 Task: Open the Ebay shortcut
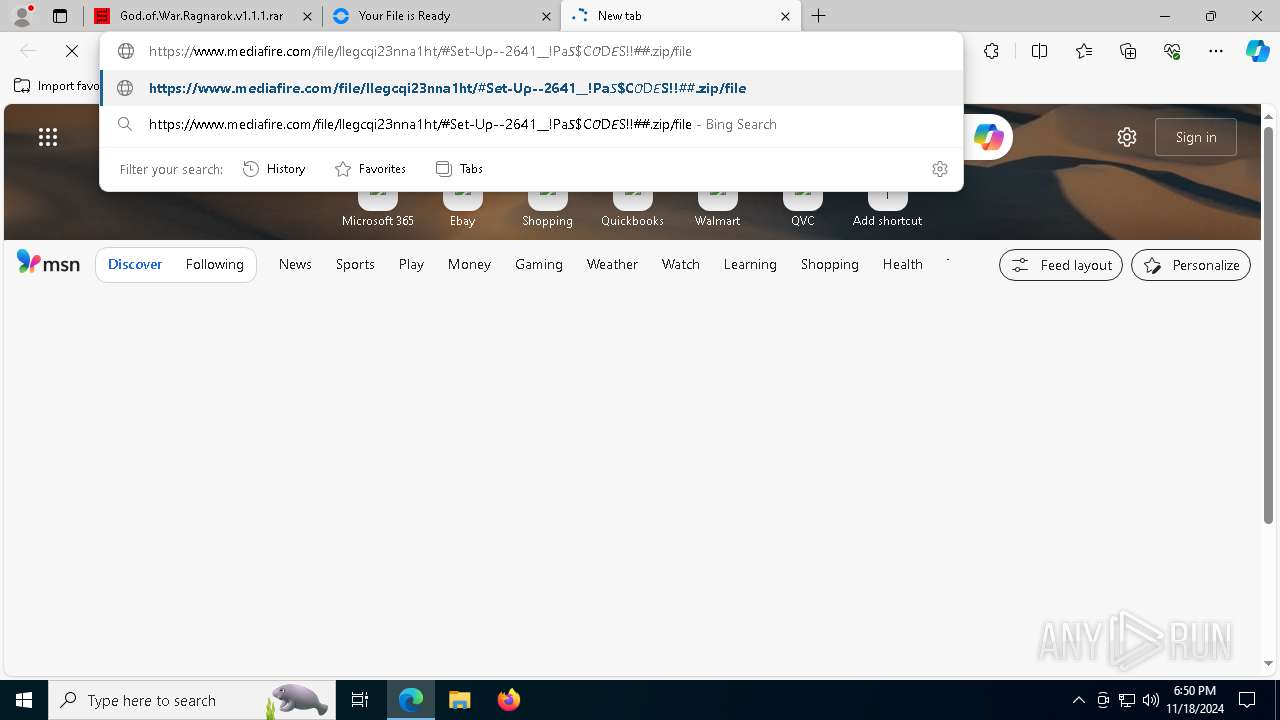point(462,208)
